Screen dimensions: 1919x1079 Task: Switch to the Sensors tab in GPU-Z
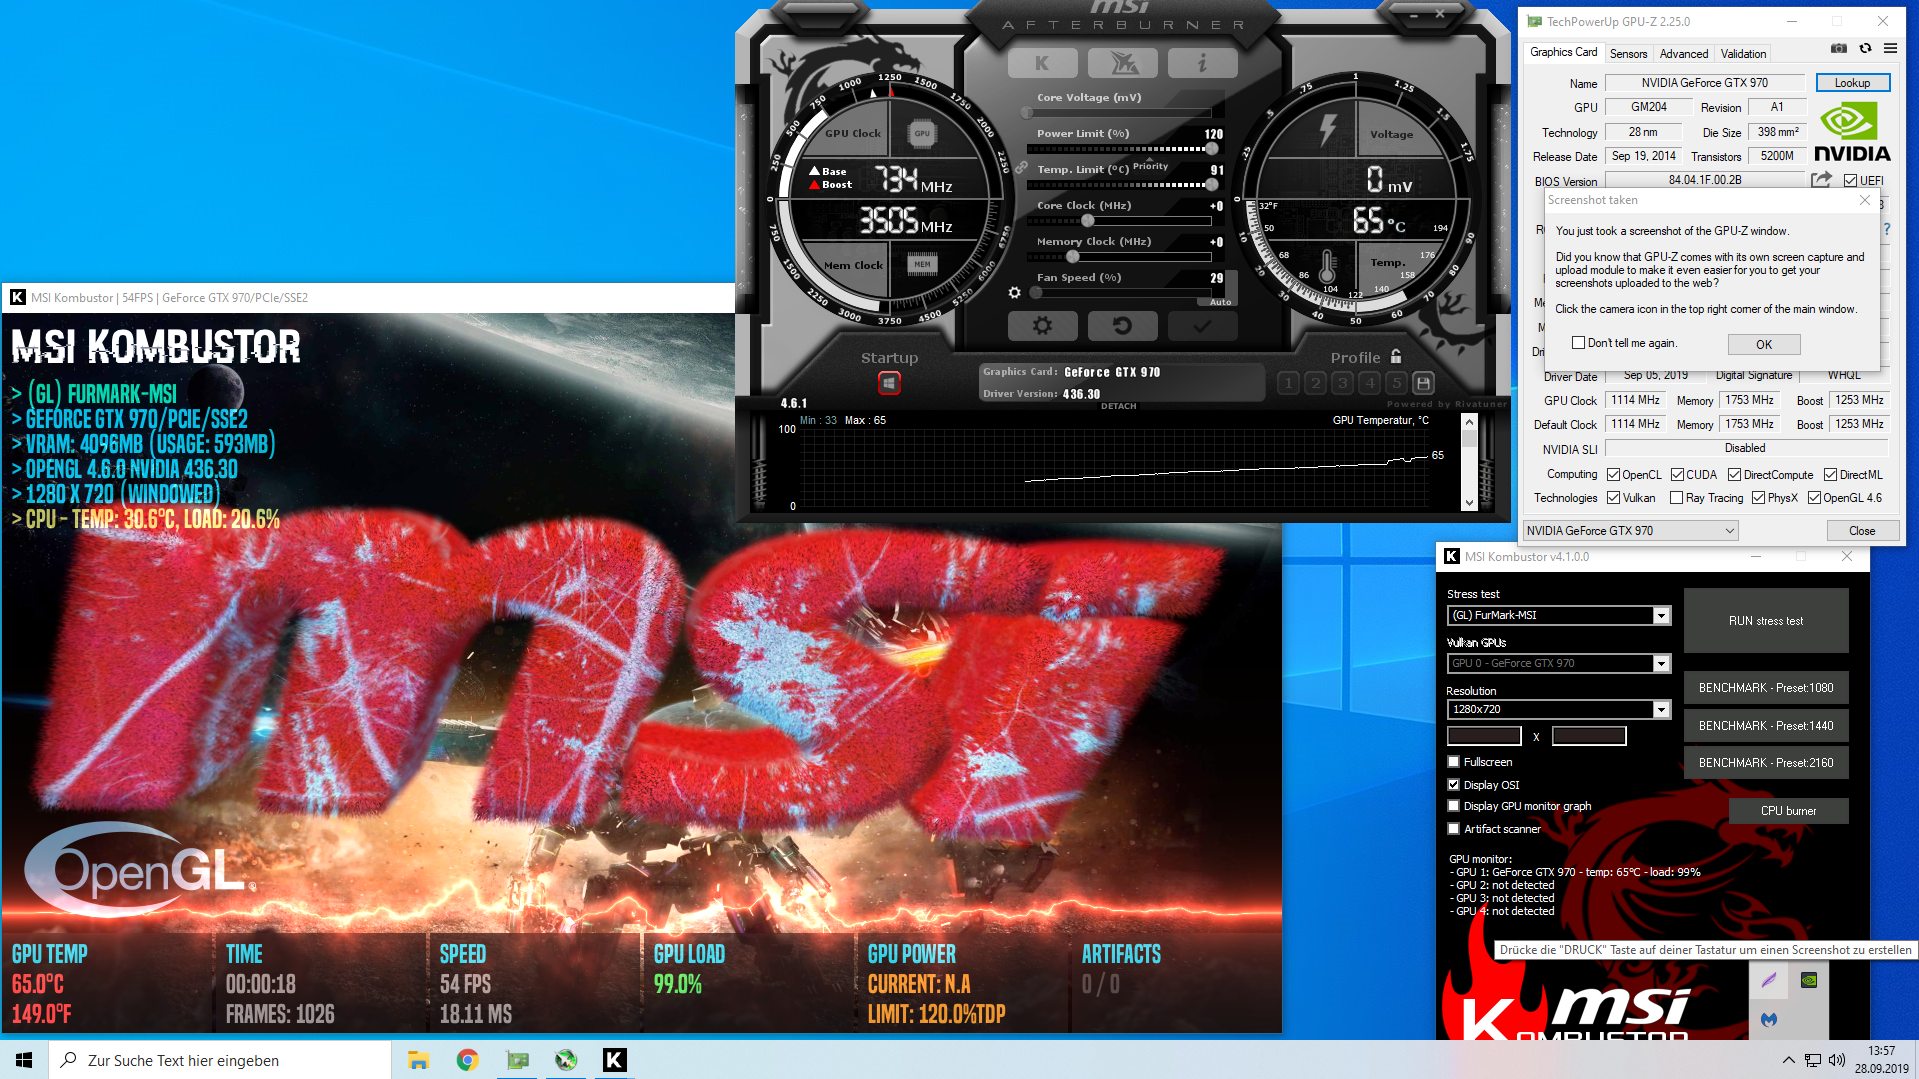(x=1628, y=54)
